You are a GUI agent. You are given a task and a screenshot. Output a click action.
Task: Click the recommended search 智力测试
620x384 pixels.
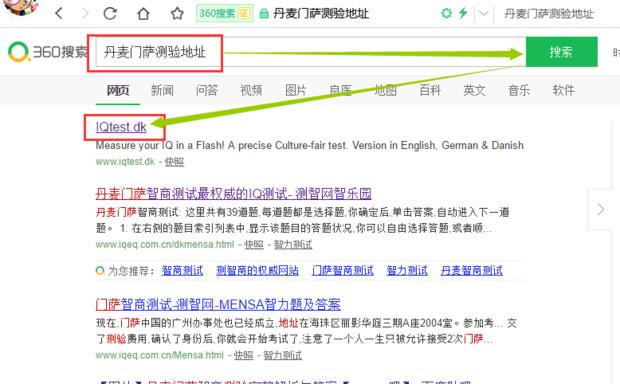coord(407,271)
